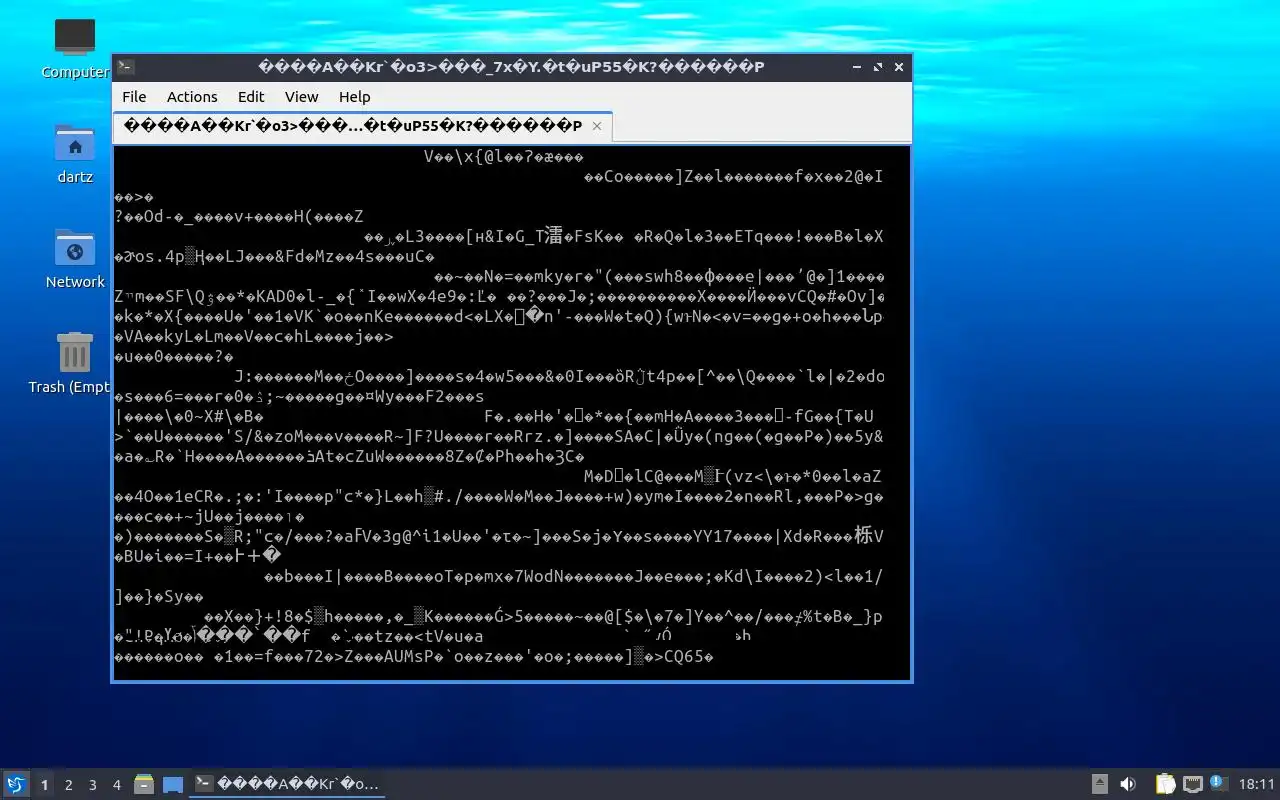
Task: Launch the file manager from the panel
Action: 144,785
